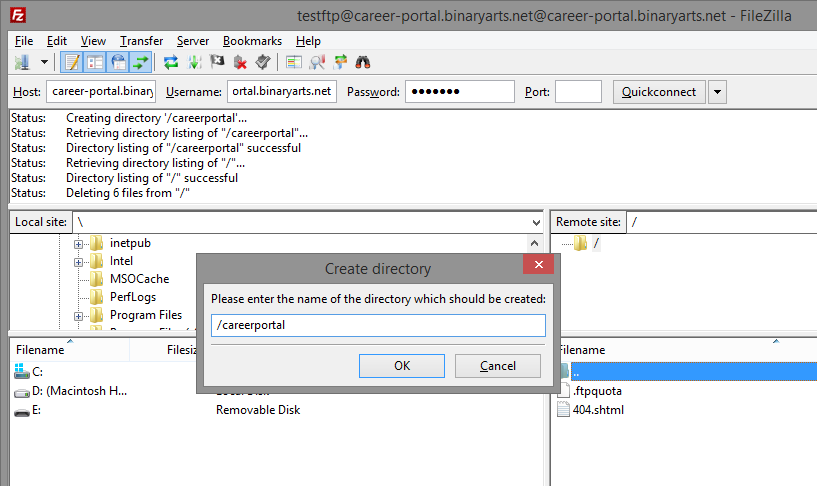Open the Quickconnect history dropdown arrow

click(717, 92)
